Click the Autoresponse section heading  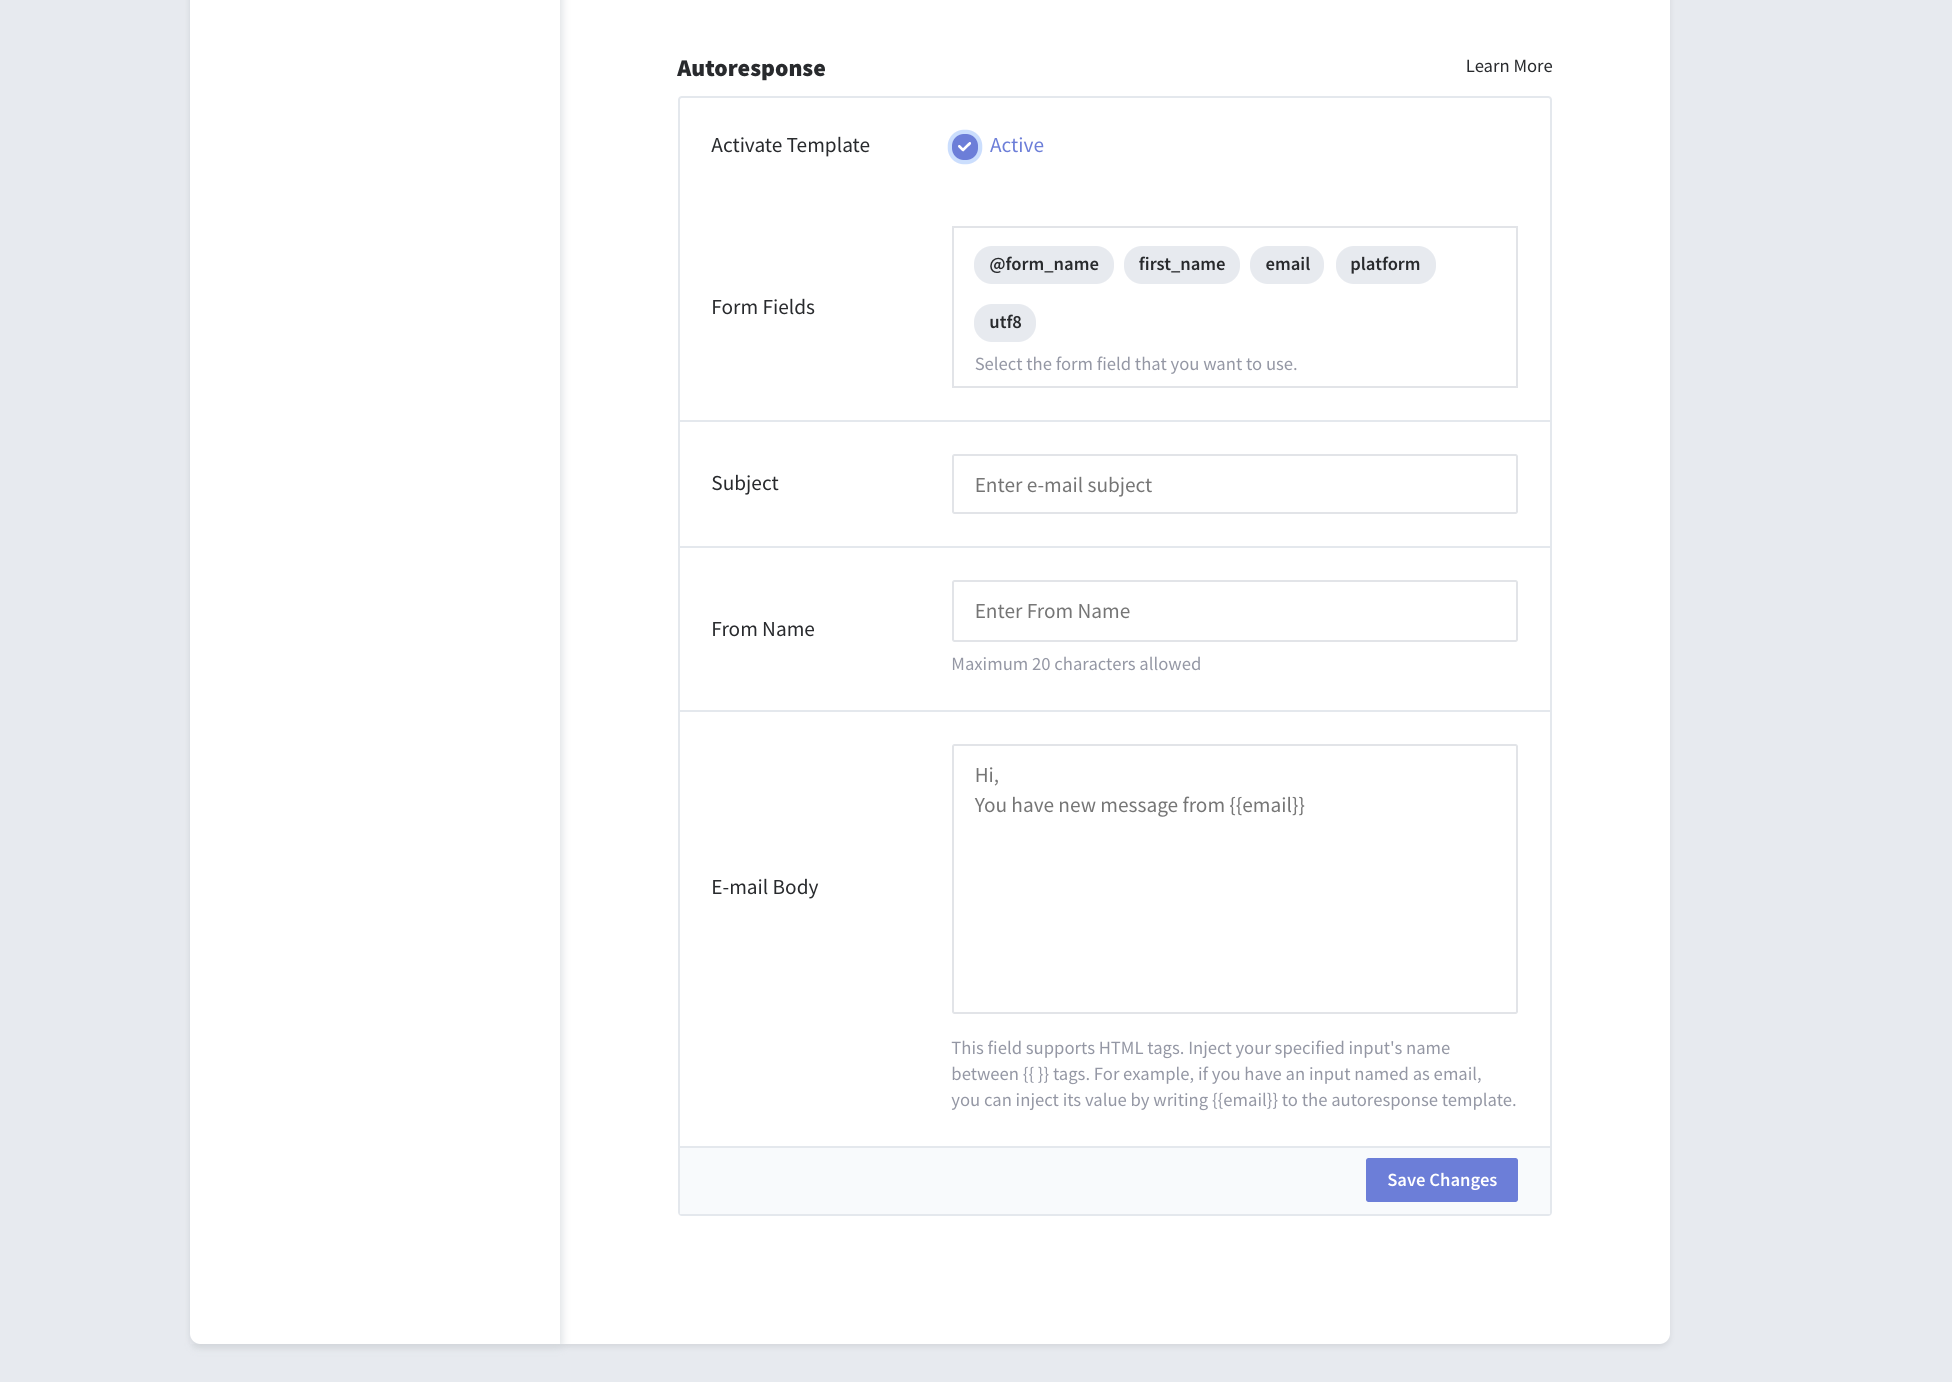tap(751, 68)
